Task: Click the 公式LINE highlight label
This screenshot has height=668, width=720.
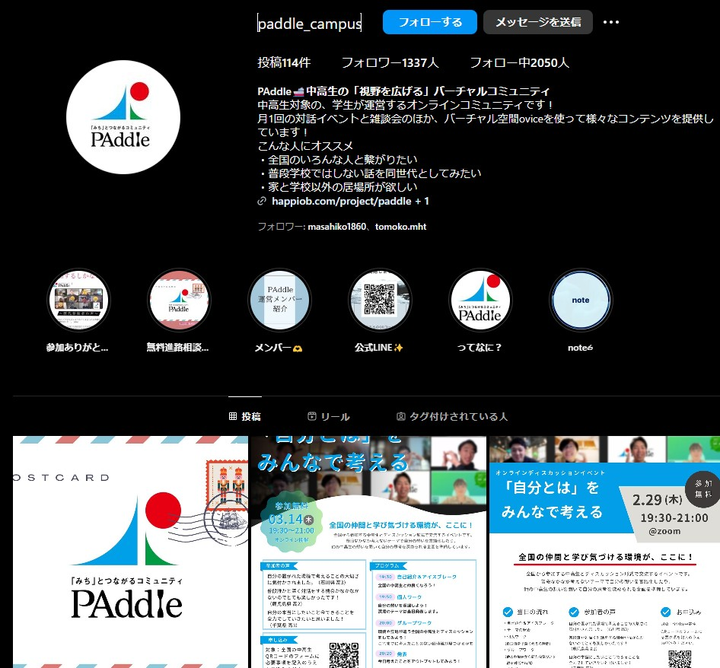Action: point(379,348)
